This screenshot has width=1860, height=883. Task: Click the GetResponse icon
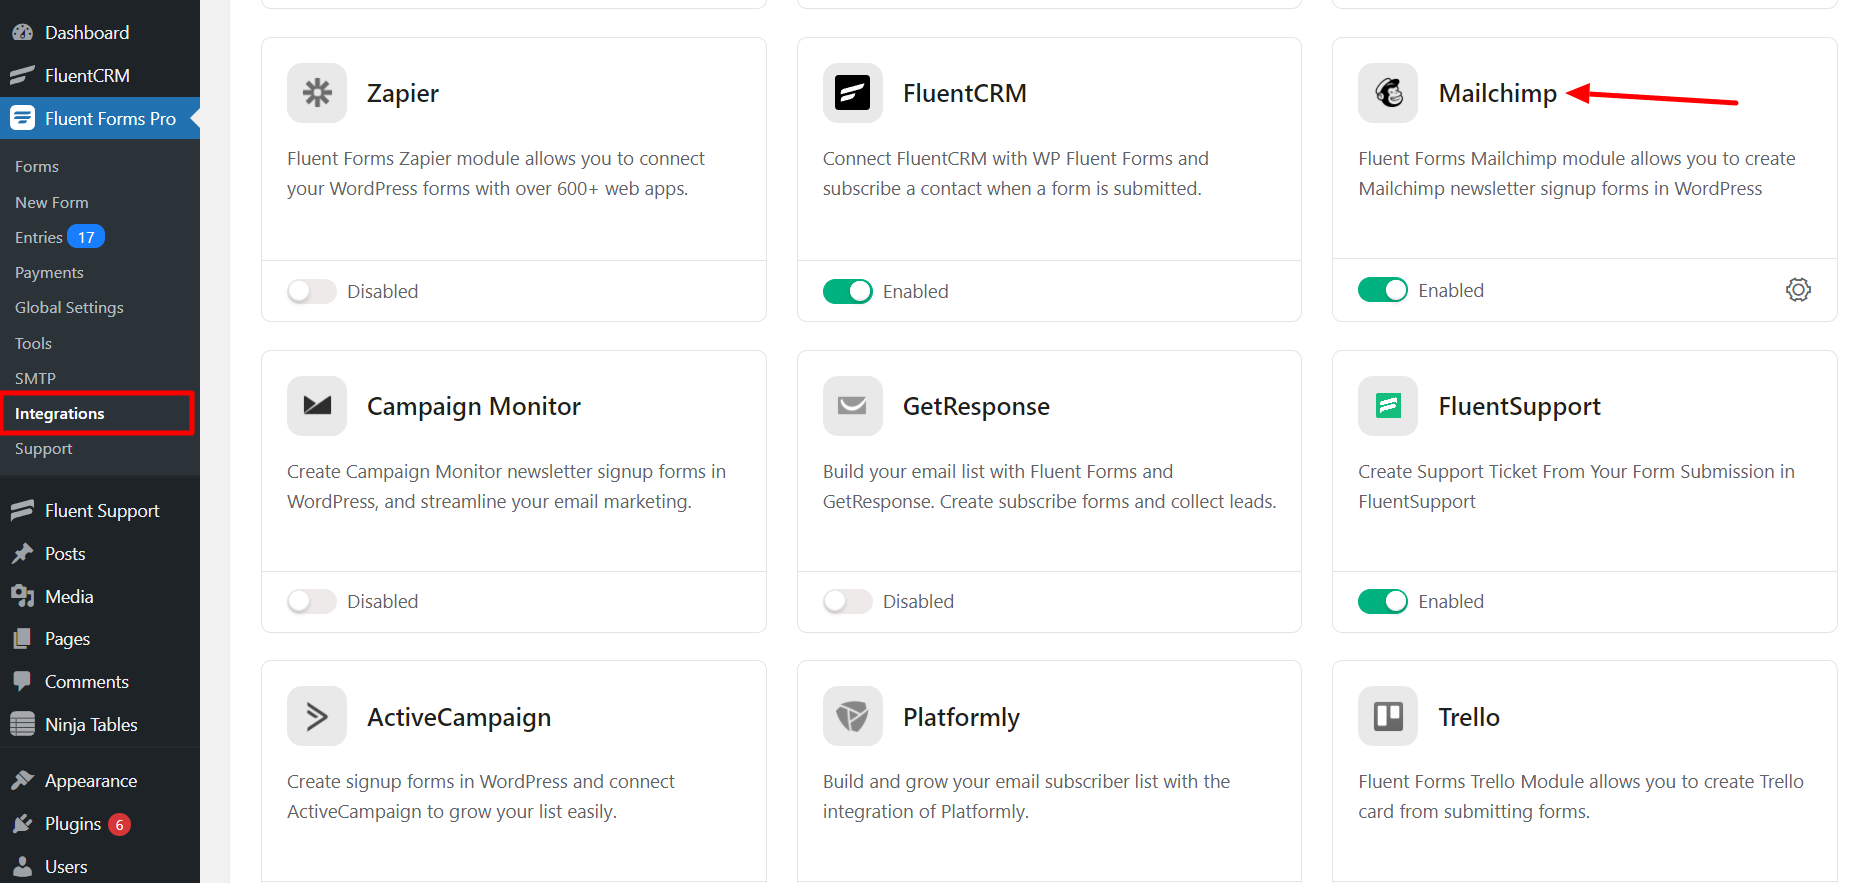[852, 406]
